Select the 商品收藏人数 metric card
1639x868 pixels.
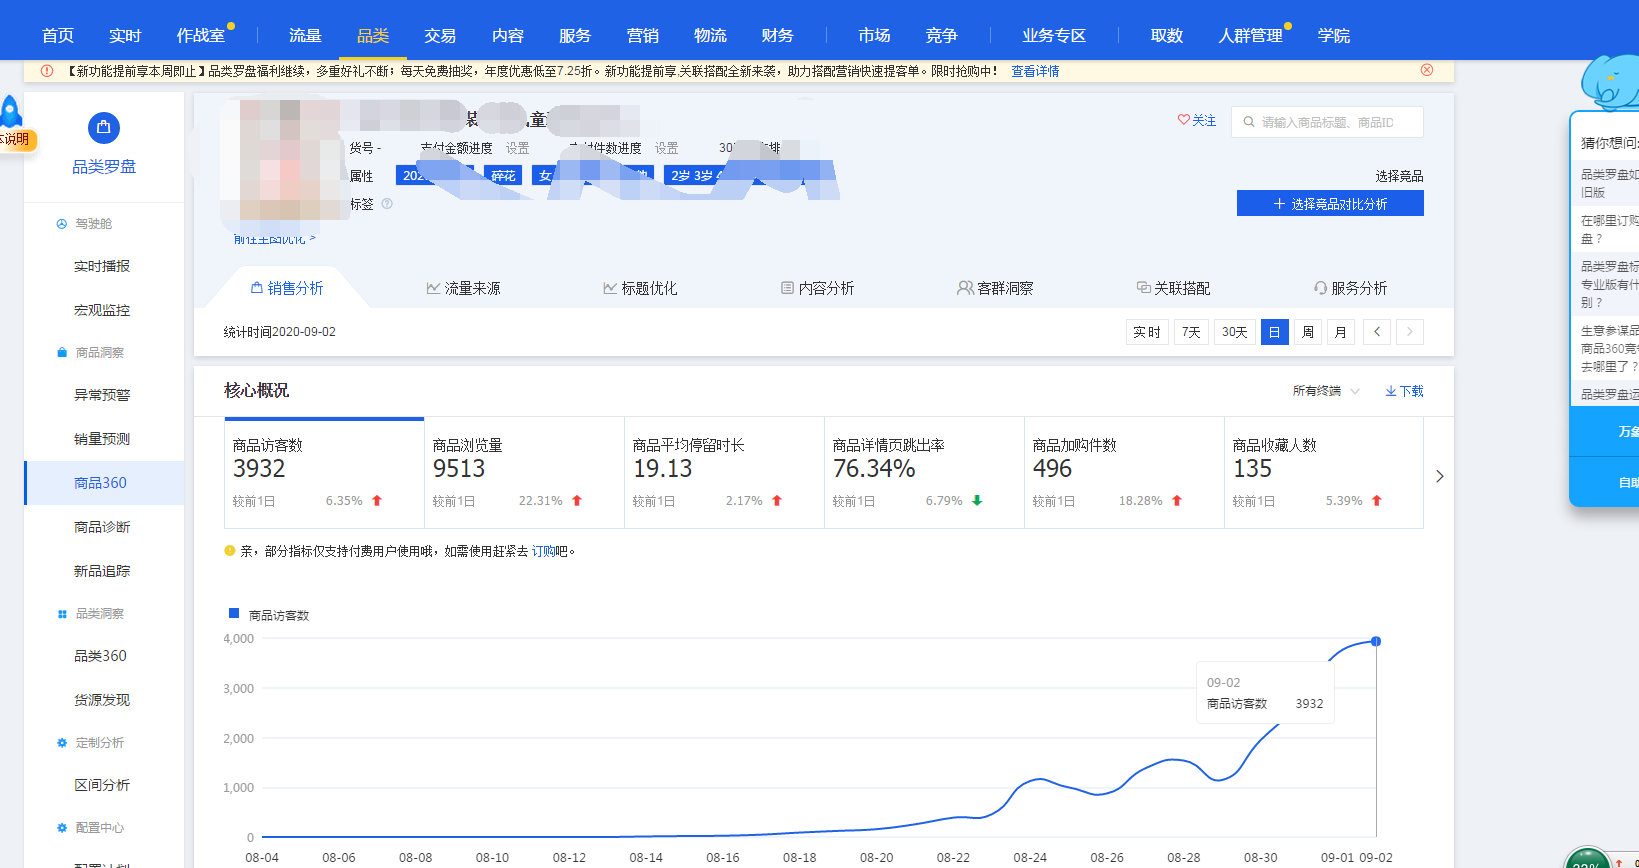[1324, 473]
